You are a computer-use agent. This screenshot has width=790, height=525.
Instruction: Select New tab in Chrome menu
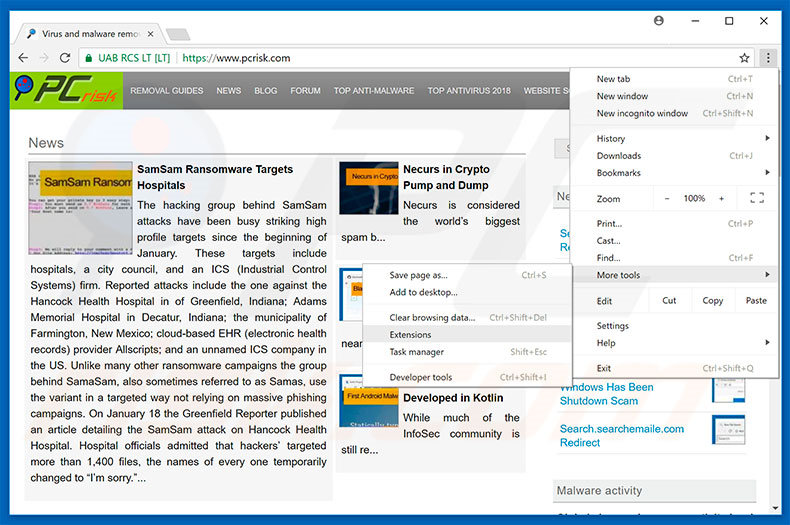tap(674, 79)
